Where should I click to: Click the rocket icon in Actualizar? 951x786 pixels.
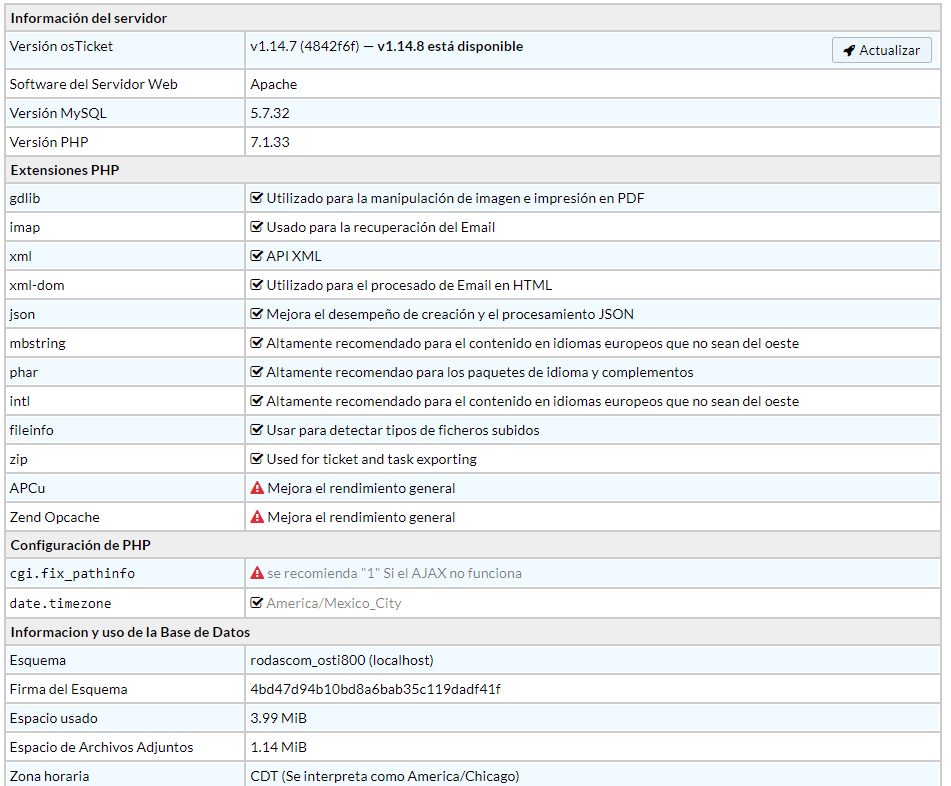(849, 51)
